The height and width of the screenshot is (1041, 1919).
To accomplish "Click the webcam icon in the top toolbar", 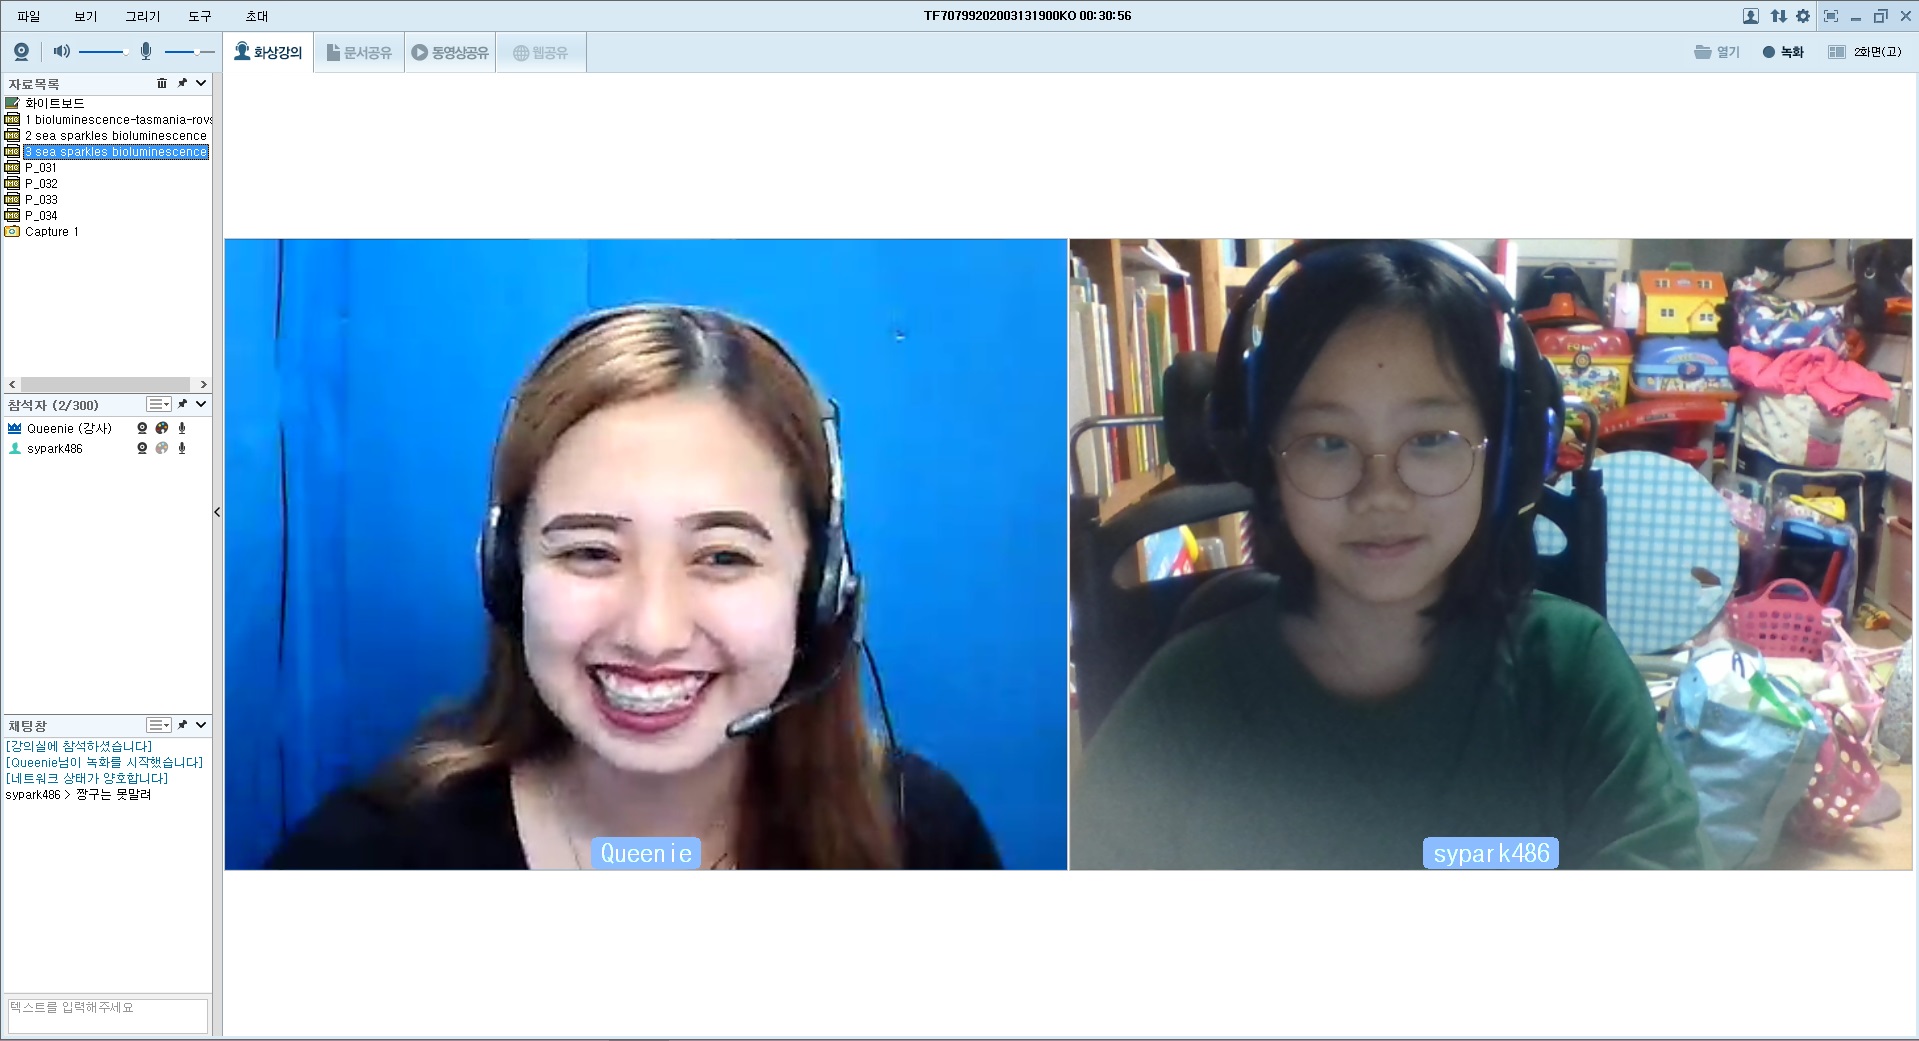I will pos(21,52).
